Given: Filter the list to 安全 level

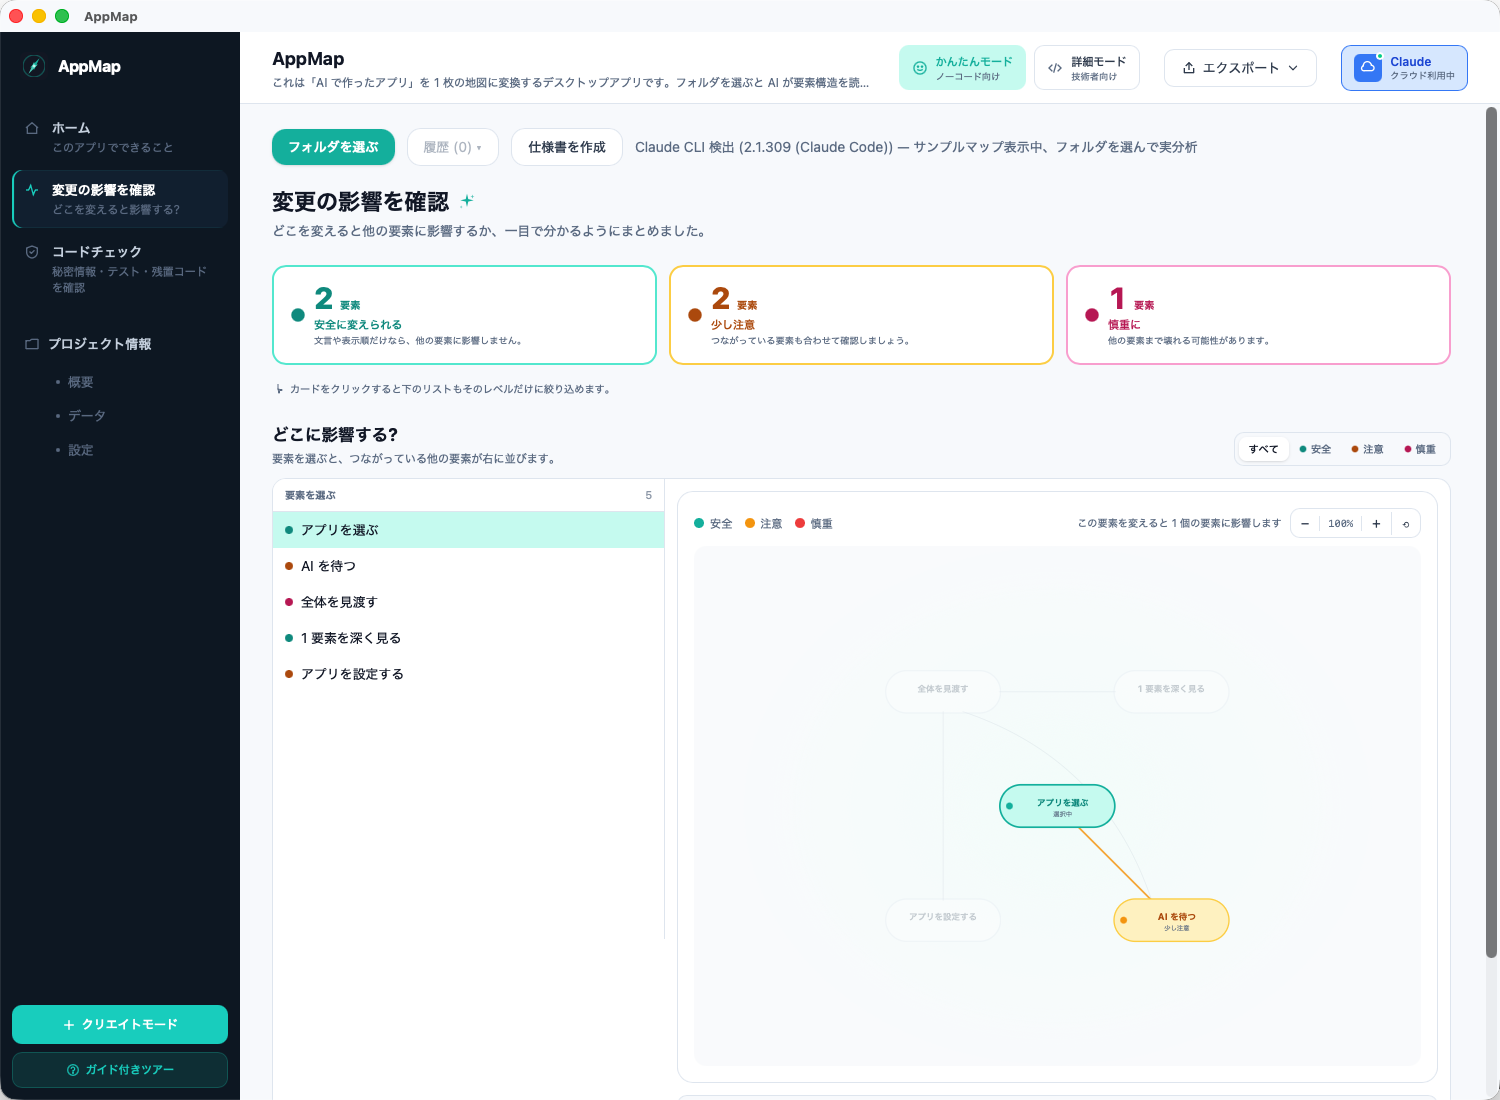Looking at the screenshot, I should pyautogui.click(x=1315, y=449).
